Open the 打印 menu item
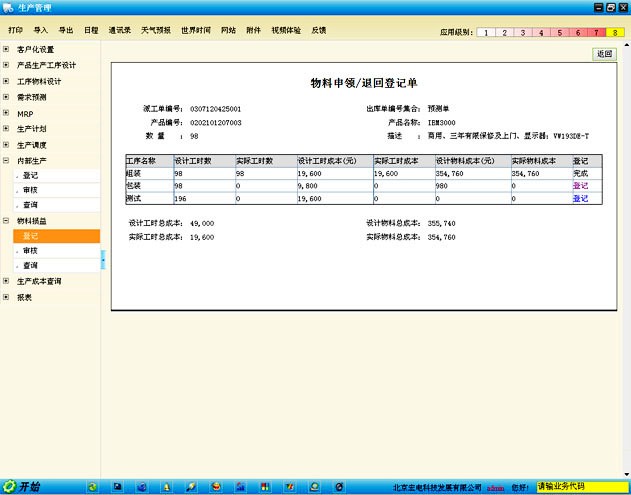Image resolution: width=631 pixels, height=495 pixels. [x=15, y=31]
